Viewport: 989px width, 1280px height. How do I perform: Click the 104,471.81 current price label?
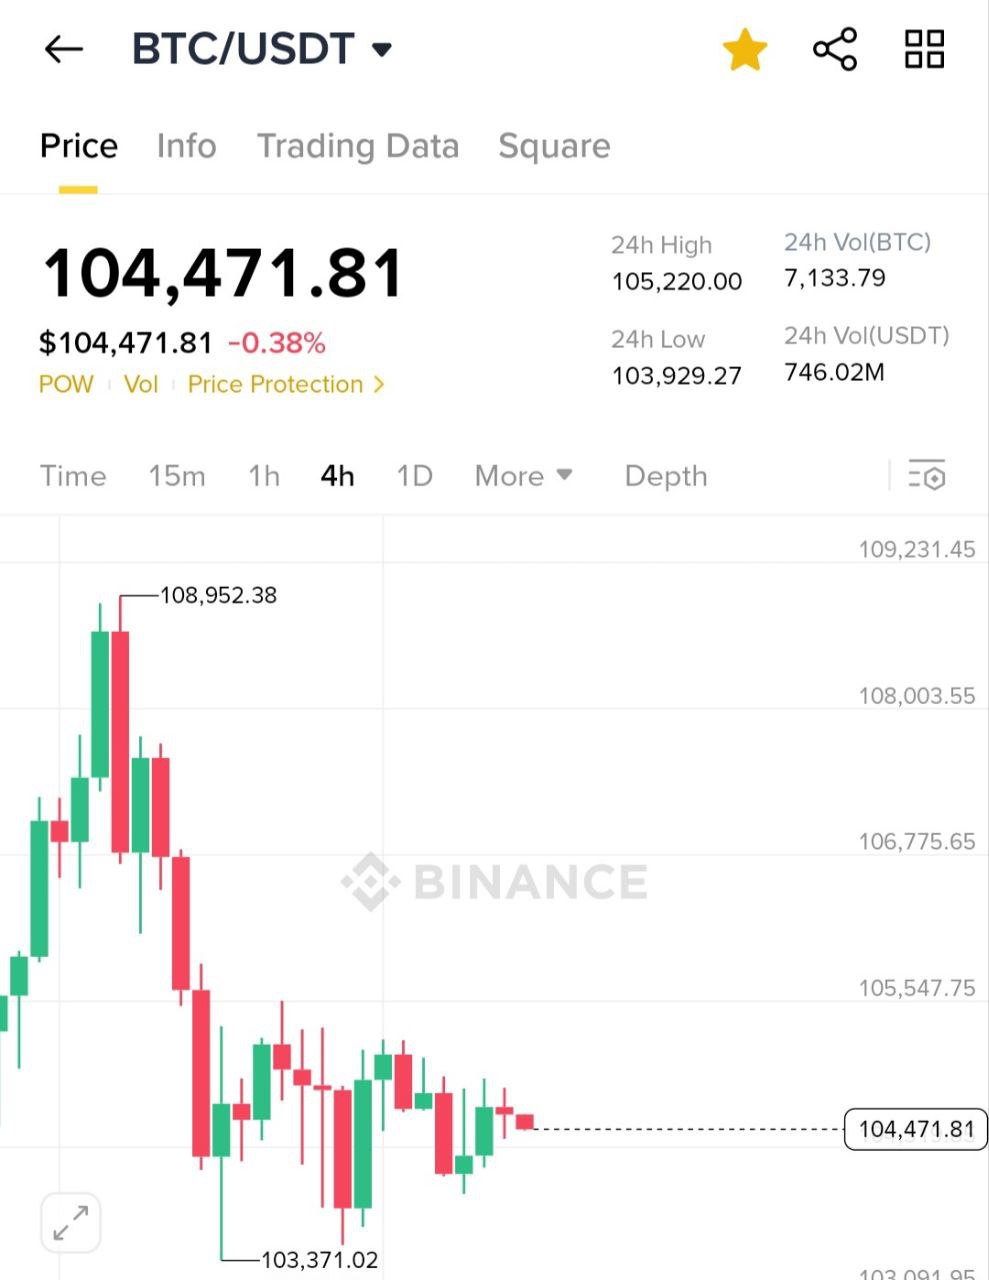(x=917, y=1130)
